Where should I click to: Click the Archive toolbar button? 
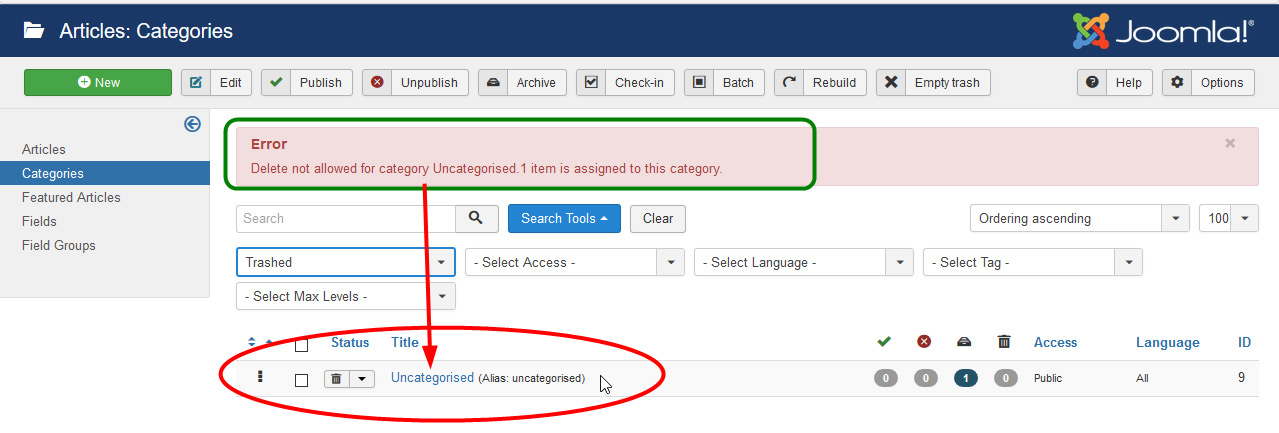point(522,82)
